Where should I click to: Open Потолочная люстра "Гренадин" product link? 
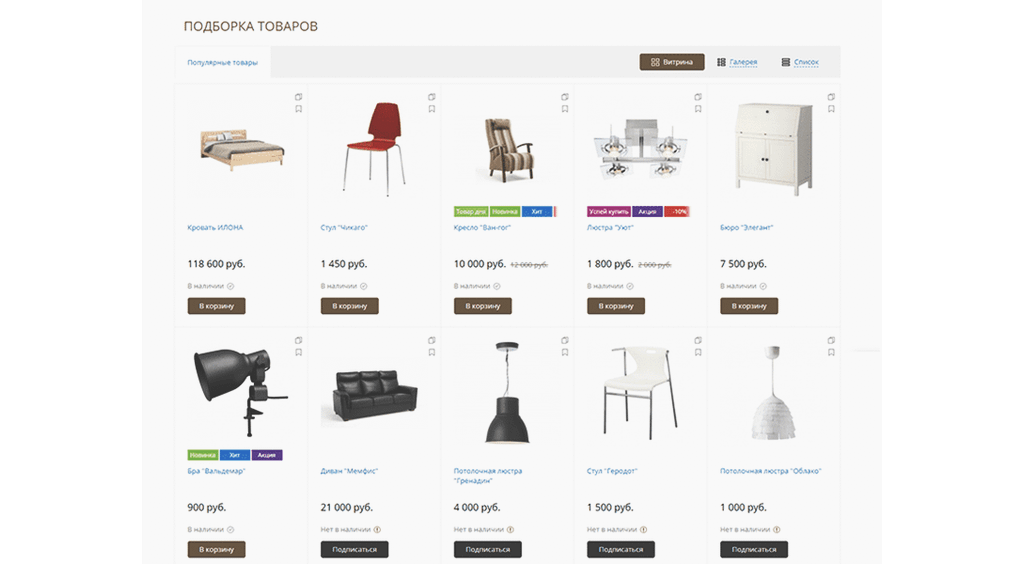tap(488, 475)
